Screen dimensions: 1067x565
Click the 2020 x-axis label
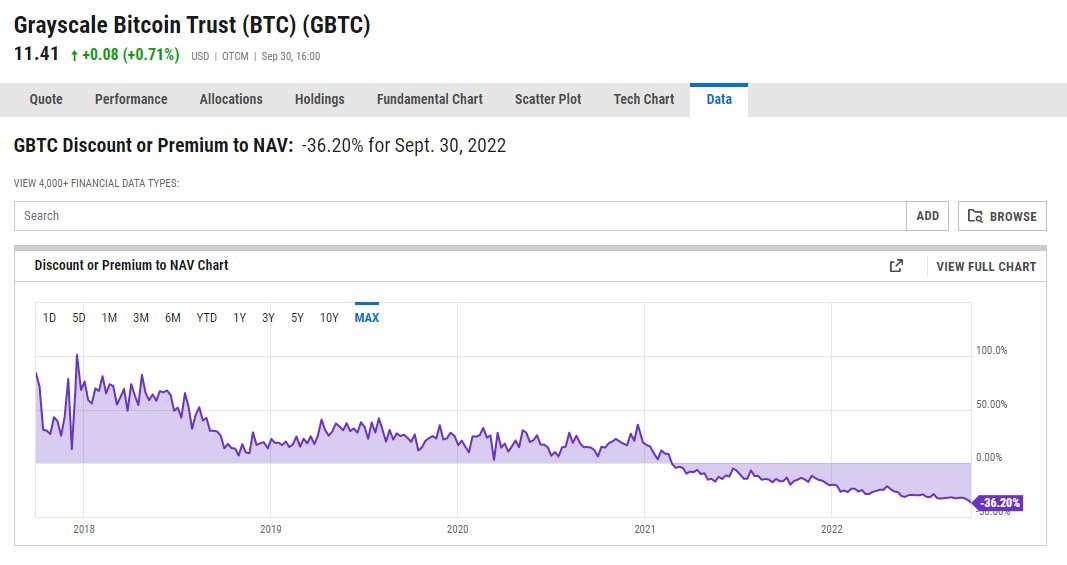tap(457, 529)
